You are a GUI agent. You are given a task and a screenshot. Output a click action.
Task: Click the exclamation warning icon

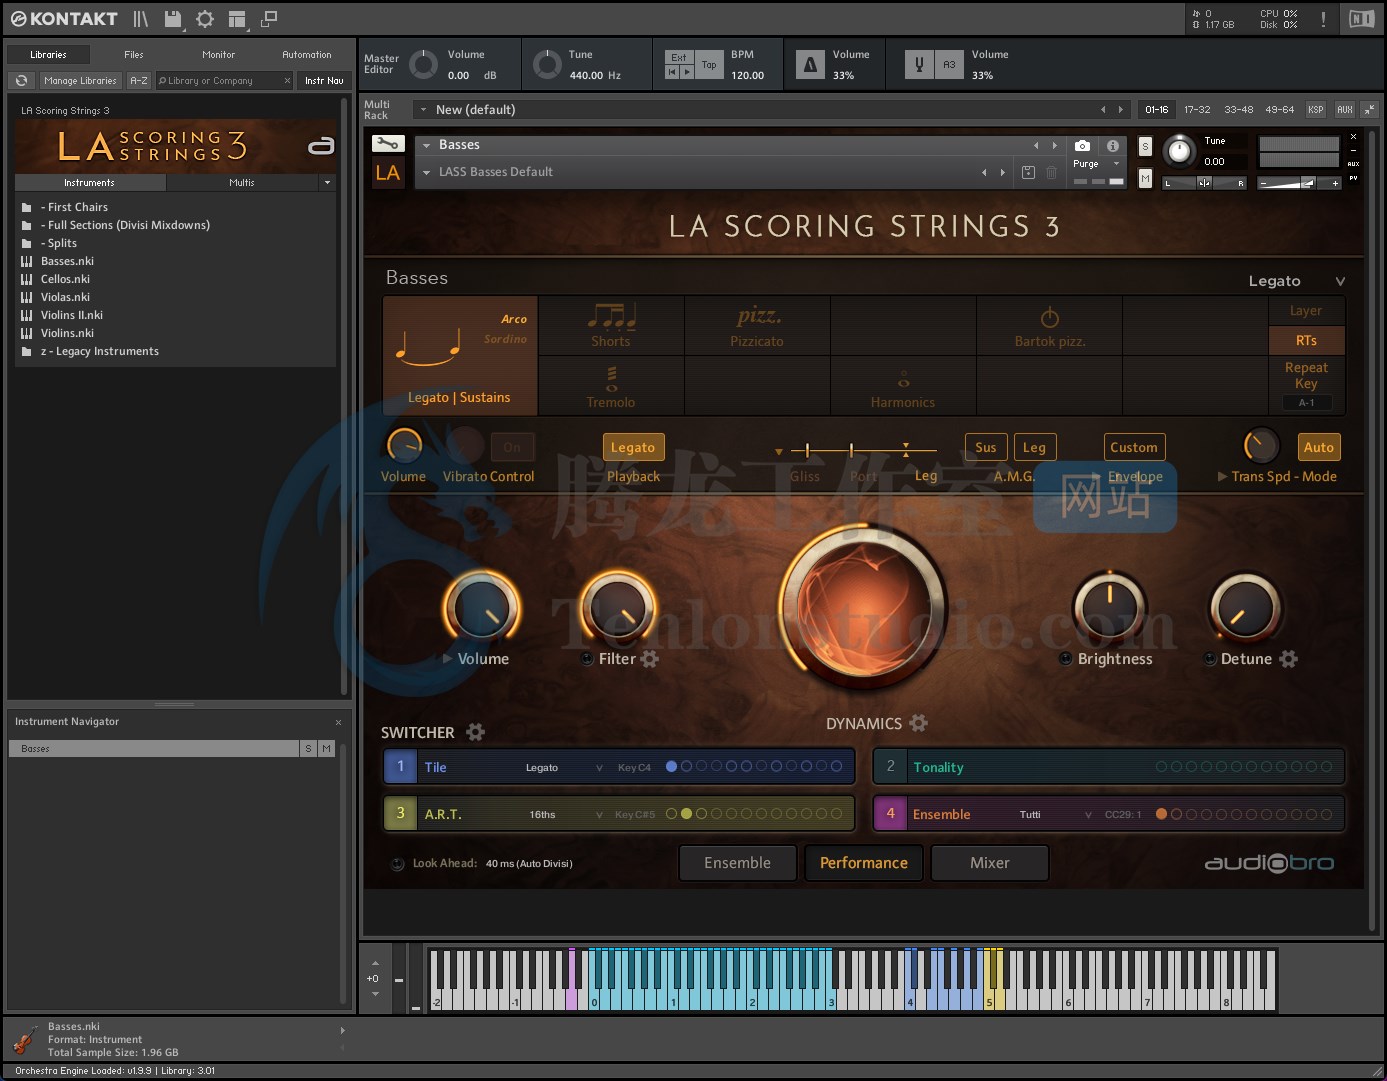point(1323,19)
